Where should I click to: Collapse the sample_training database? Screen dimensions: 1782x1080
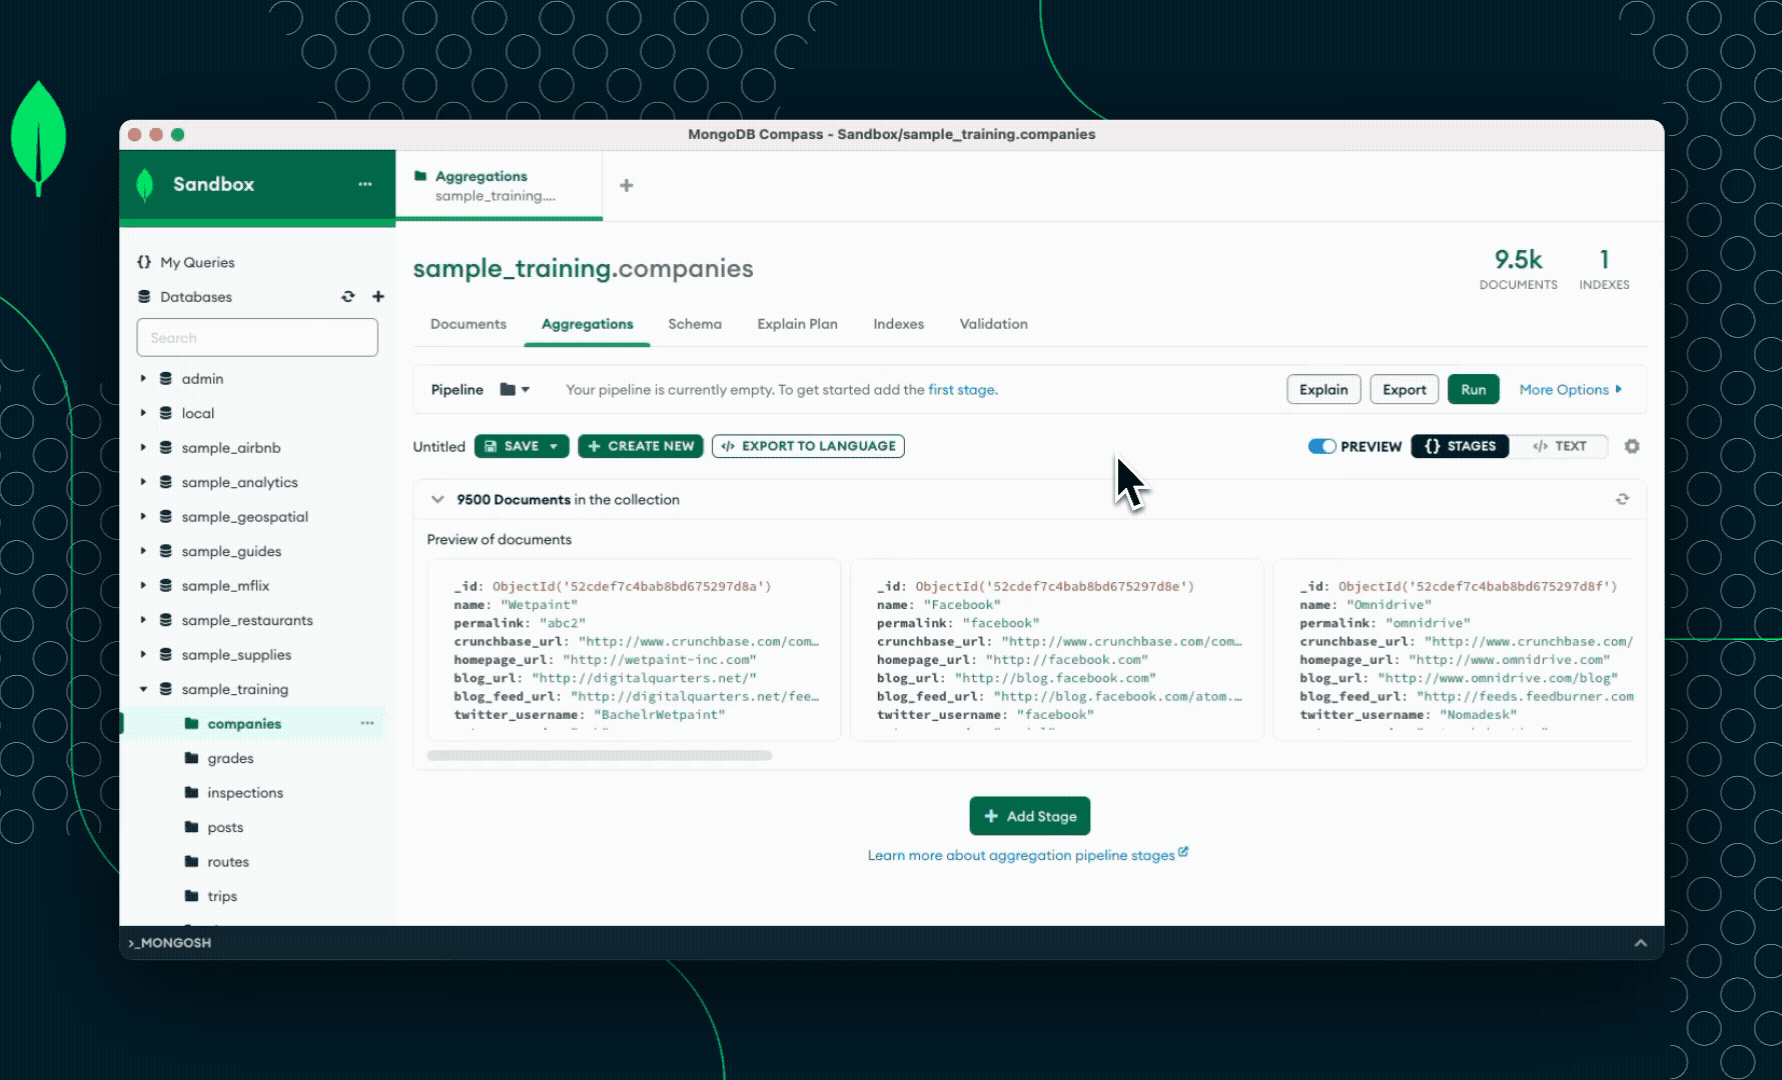[143, 689]
